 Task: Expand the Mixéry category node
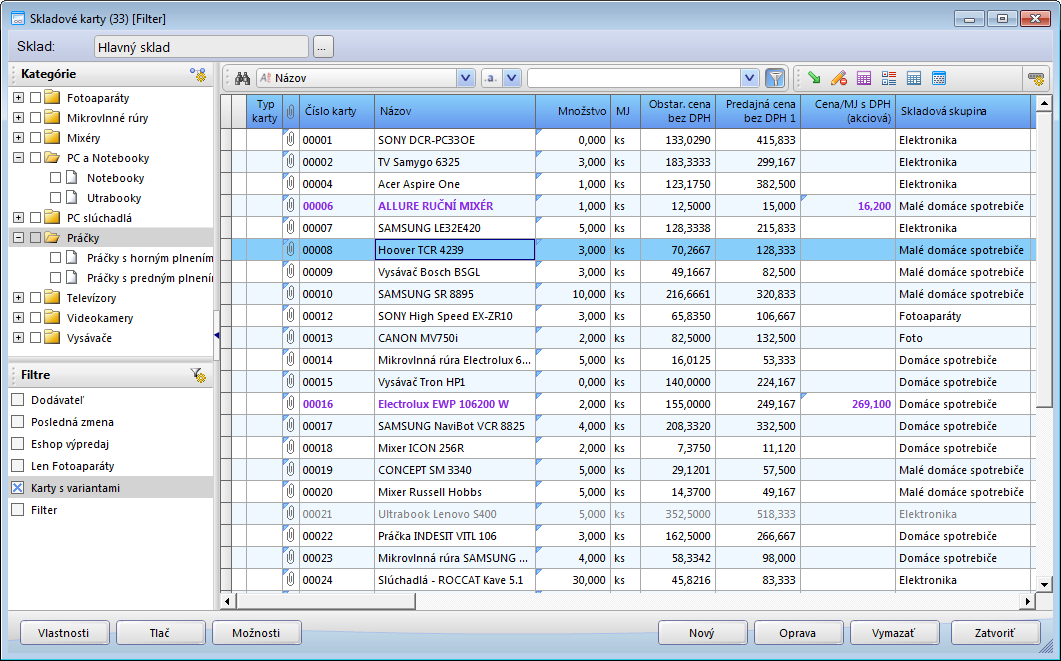coord(18,138)
